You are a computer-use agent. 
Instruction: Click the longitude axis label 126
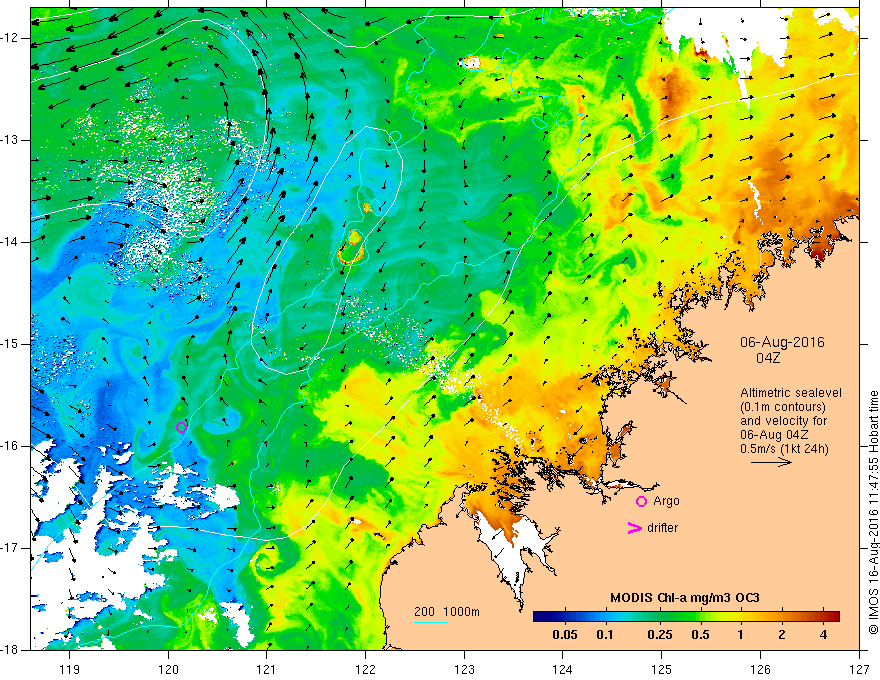coord(760,669)
